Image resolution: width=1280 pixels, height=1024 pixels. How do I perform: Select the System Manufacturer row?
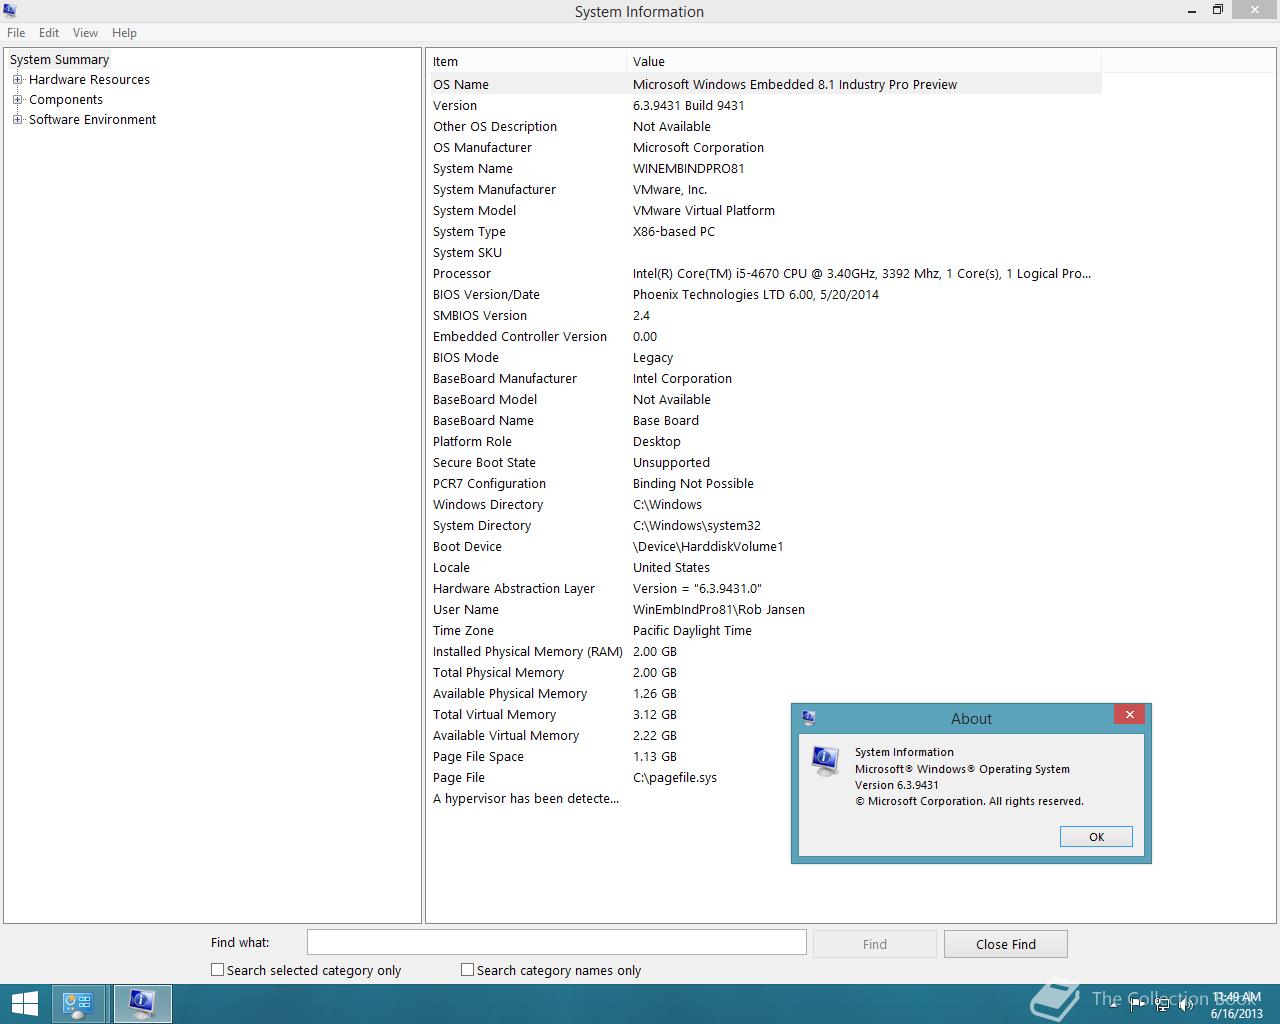tap(766, 189)
